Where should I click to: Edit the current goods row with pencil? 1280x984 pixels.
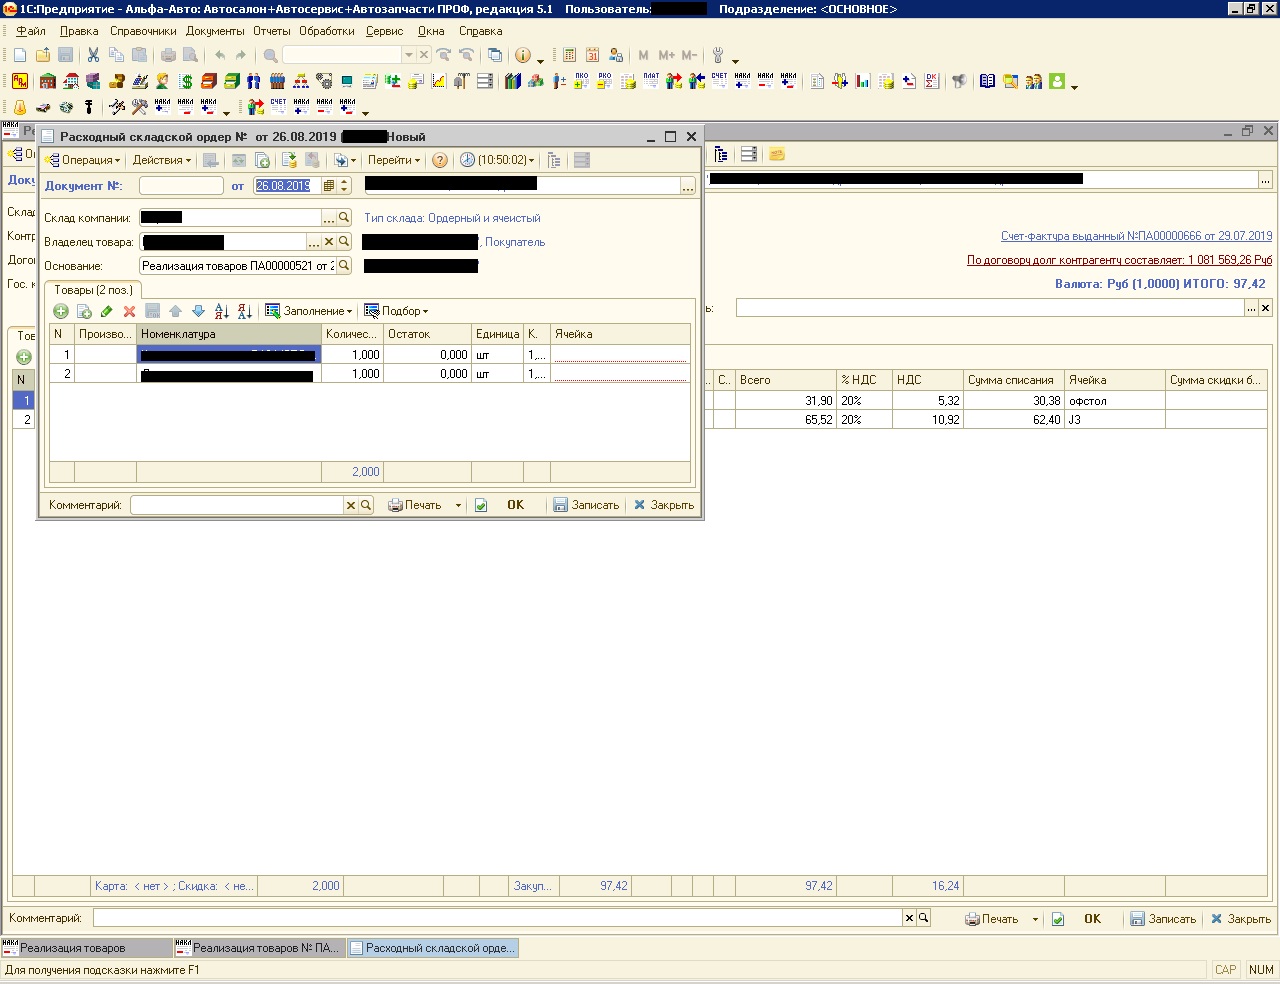107,311
